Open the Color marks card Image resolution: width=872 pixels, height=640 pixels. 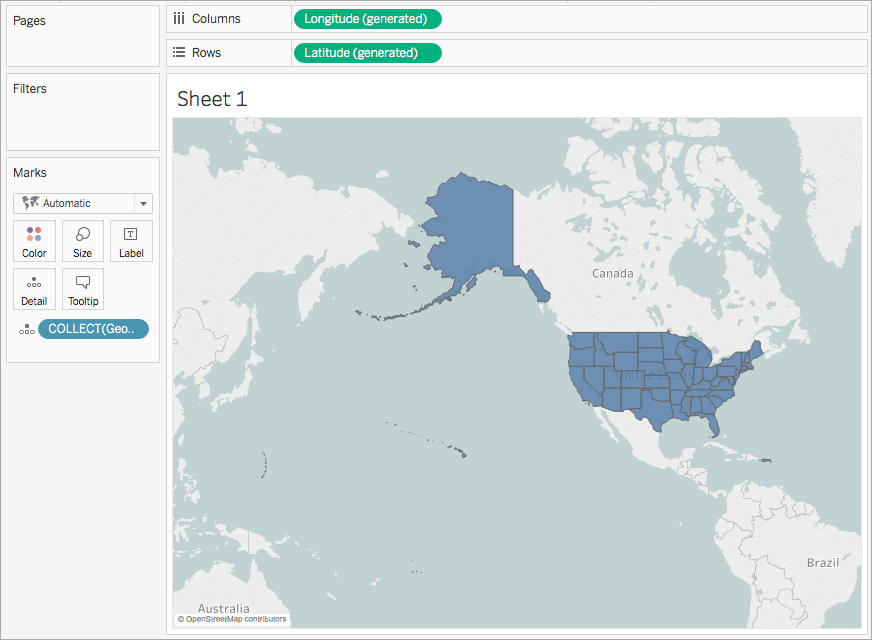(34, 241)
